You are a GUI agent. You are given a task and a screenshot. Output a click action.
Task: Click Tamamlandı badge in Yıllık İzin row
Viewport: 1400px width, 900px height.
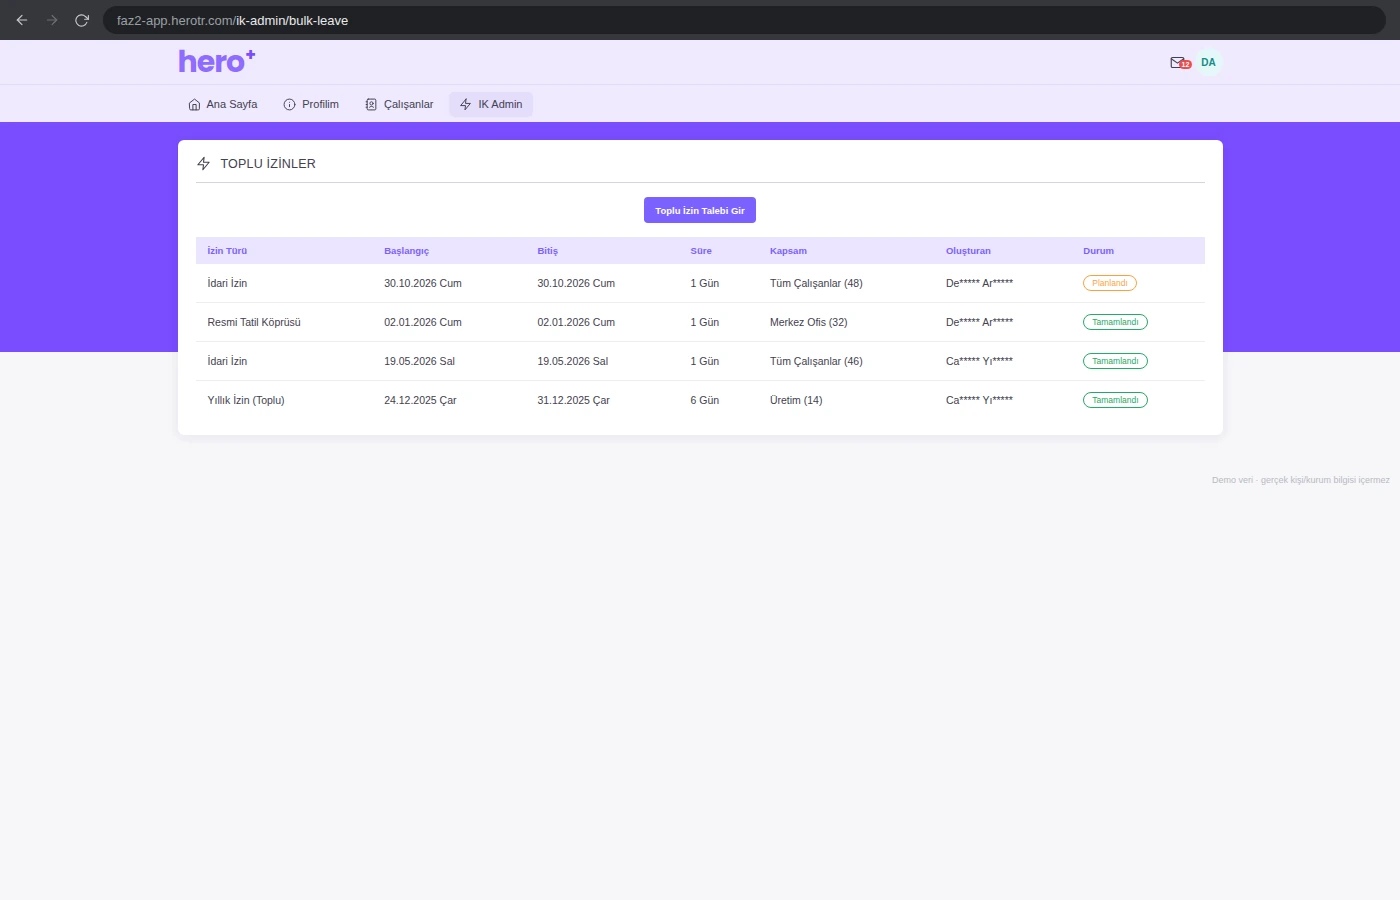point(1115,400)
